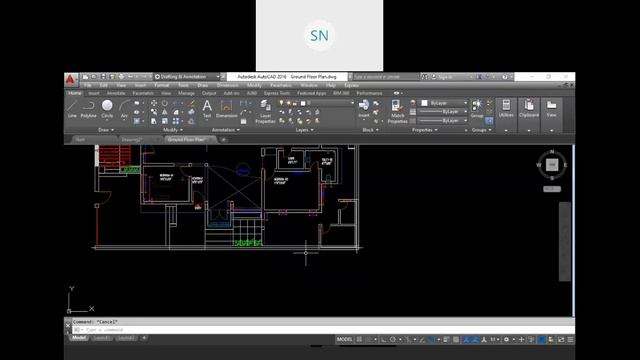Expand the Groups panel
The height and width of the screenshot is (360, 640).
tap(482, 130)
